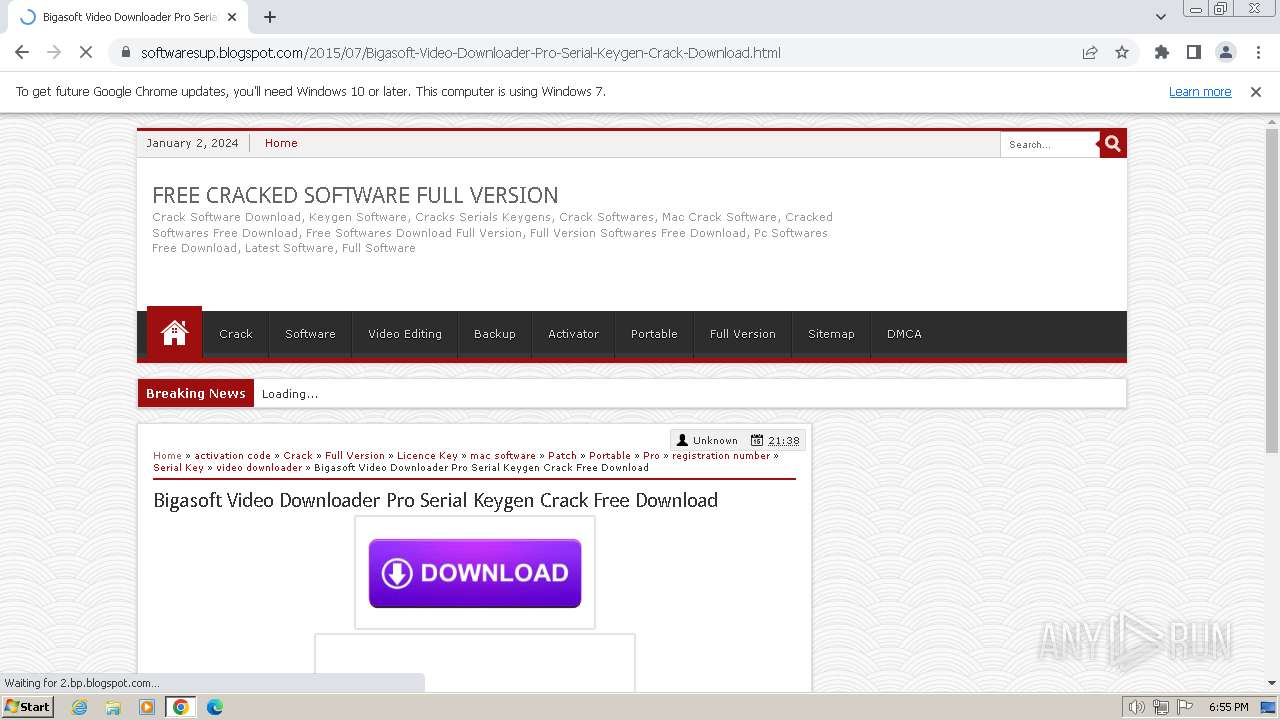Go back to the previous page
The image size is (1280, 720).
[22, 53]
